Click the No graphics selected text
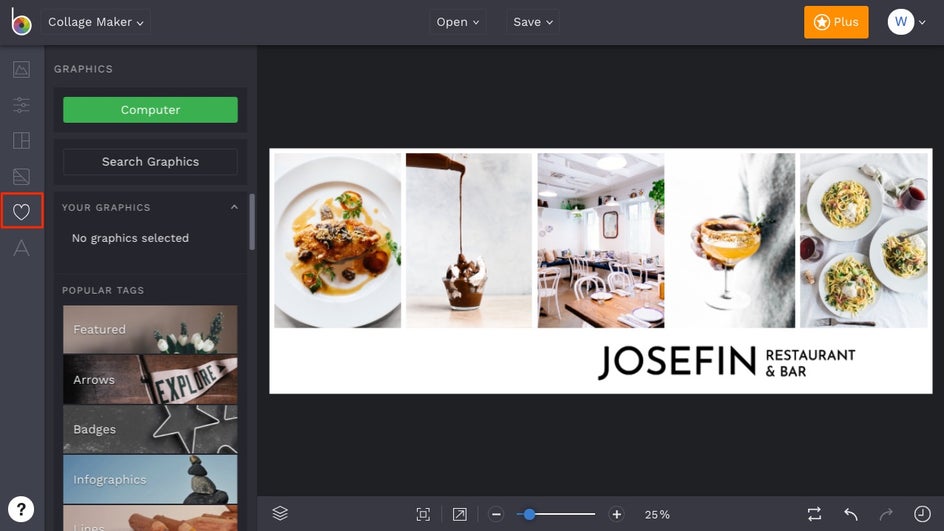Viewport: 944px width, 531px height. pyautogui.click(x=130, y=238)
